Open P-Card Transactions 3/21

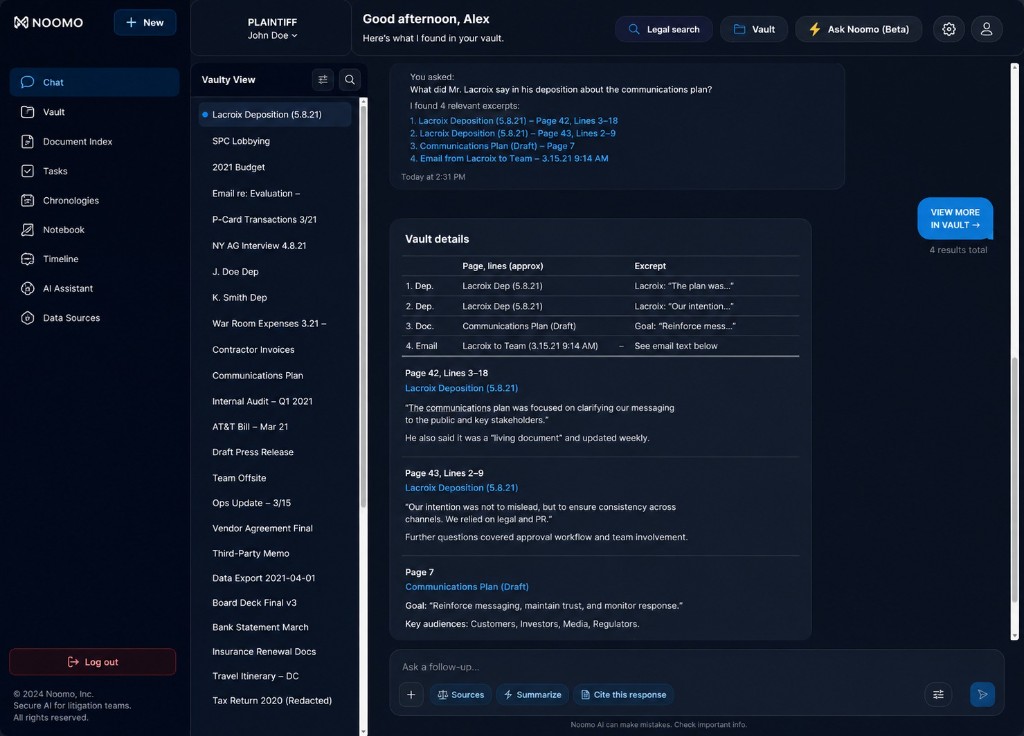264,219
